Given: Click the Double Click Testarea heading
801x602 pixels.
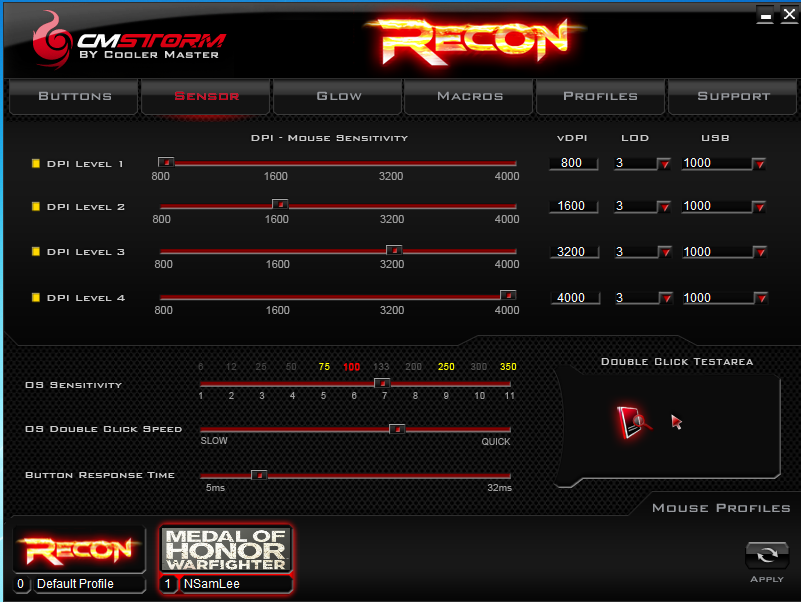Looking at the screenshot, I should (677, 362).
